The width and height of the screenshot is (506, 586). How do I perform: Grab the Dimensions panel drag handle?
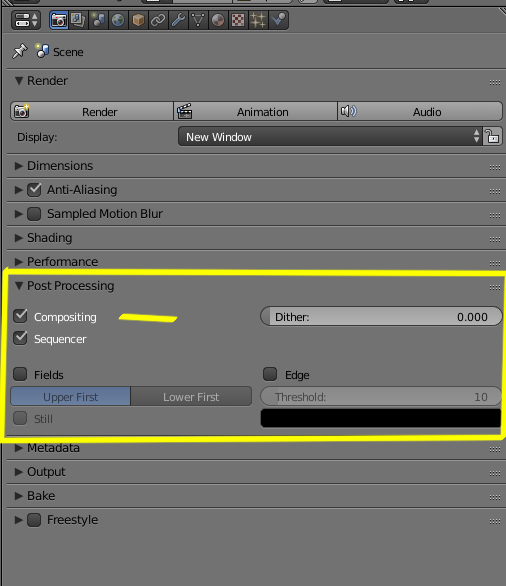tap(495, 168)
